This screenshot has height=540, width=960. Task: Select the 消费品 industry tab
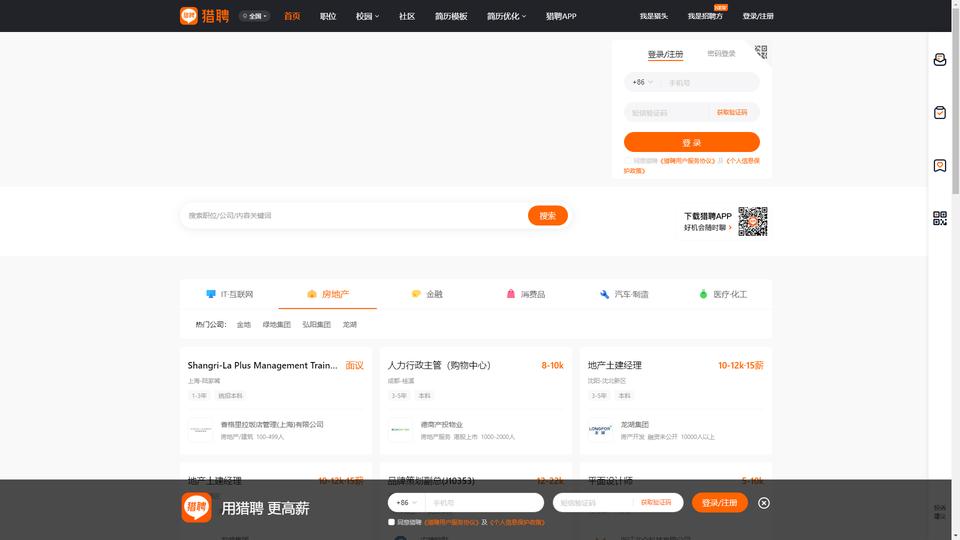pos(525,294)
